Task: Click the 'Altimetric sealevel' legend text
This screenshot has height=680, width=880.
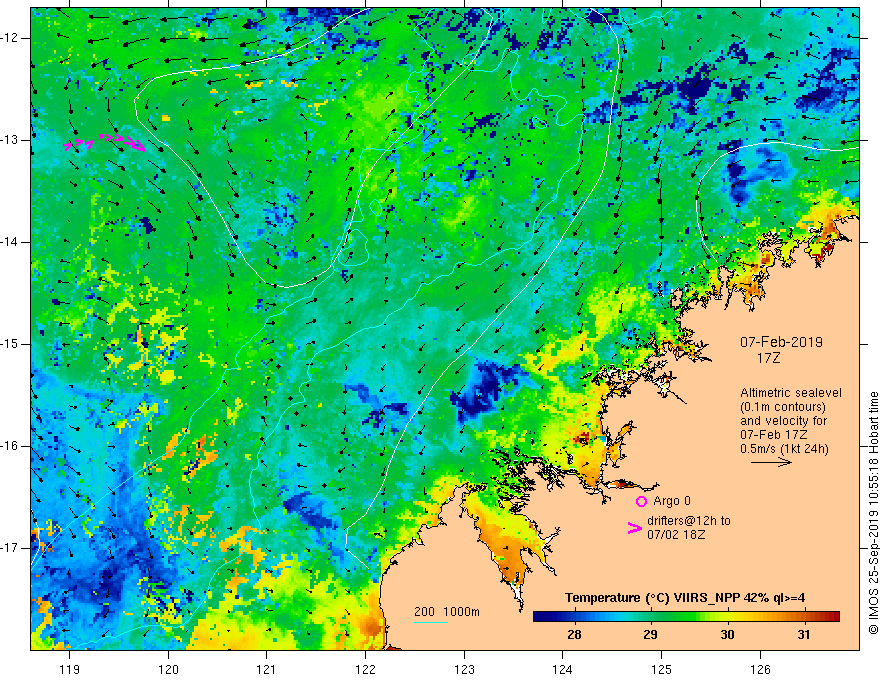Action: coord(791,393)
